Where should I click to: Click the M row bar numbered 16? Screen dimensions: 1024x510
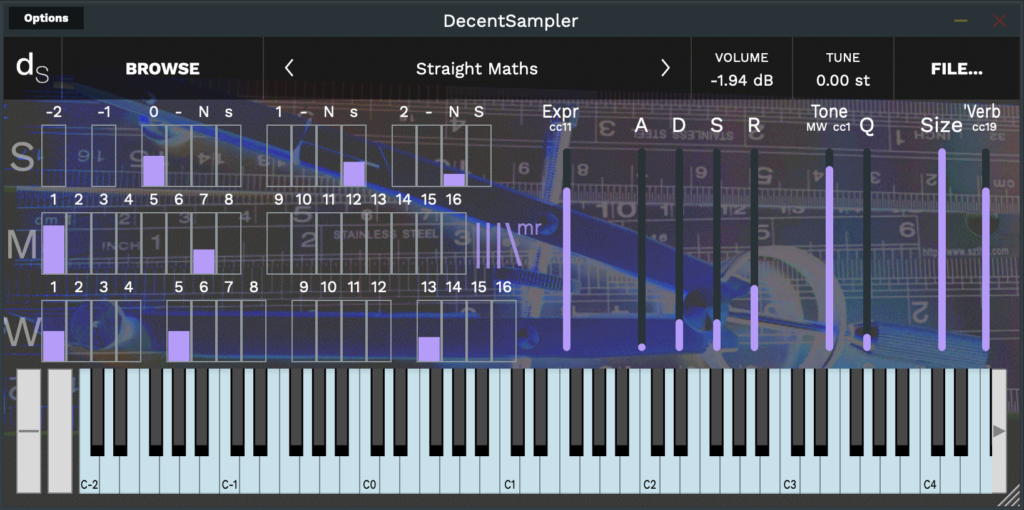click(x=454, y=243)
